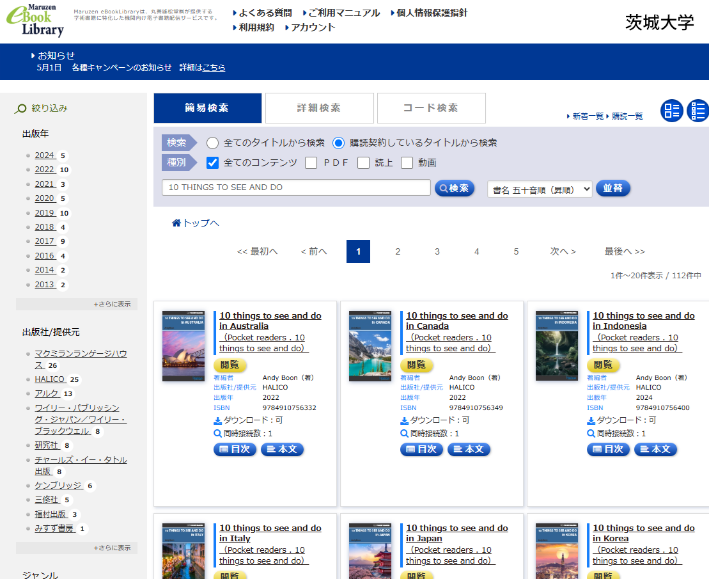Screen dimensions: 709x579
Task: Click the search keyword input field
Action: (296, 188)
